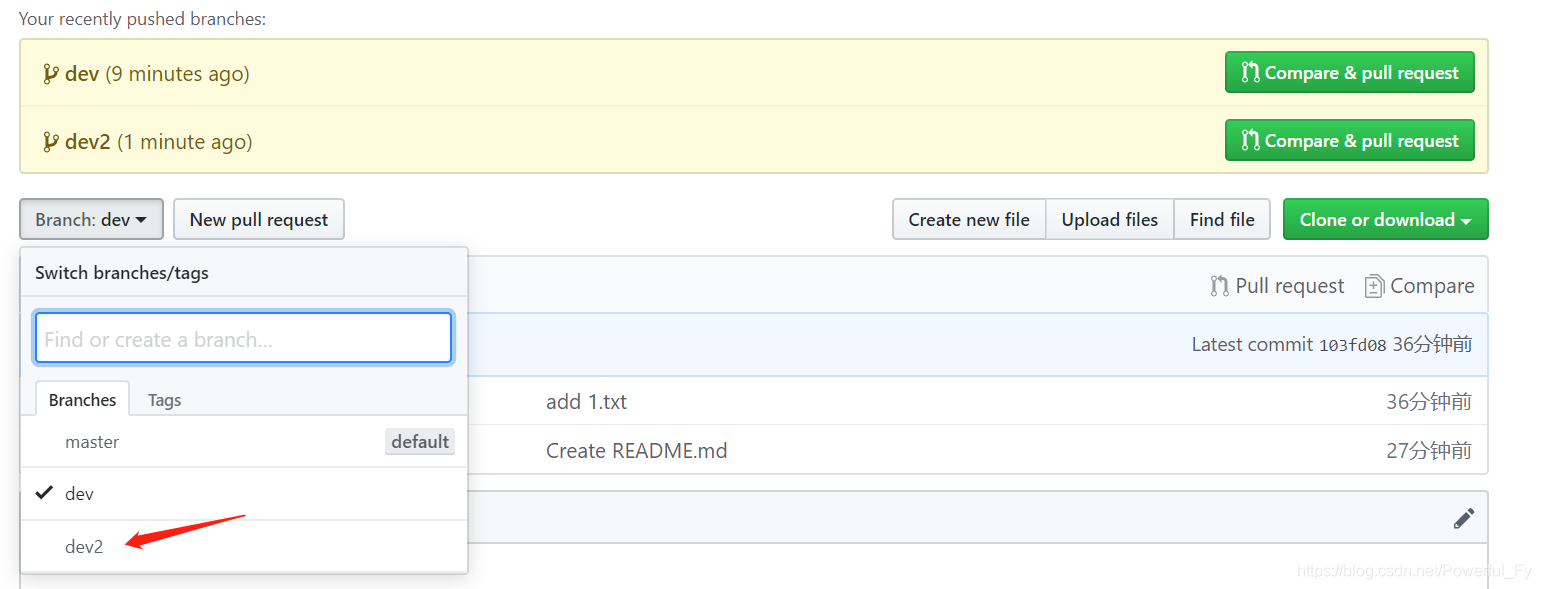This screenshot has height=589, width=1541.
Task: Click the branch icon beside dev2 (1 minute ago)
Action: (x=50, y=141)
